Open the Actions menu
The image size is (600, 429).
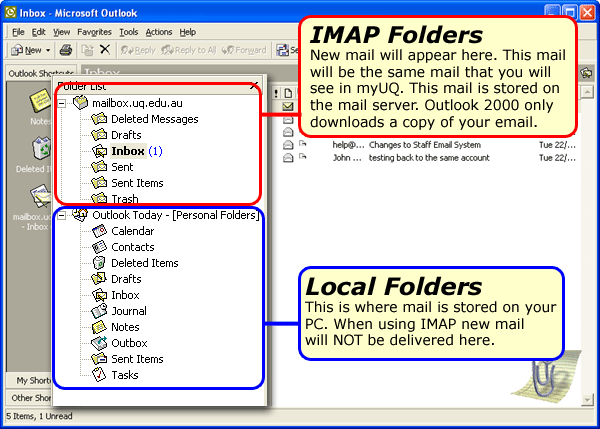tap(159, 32)
